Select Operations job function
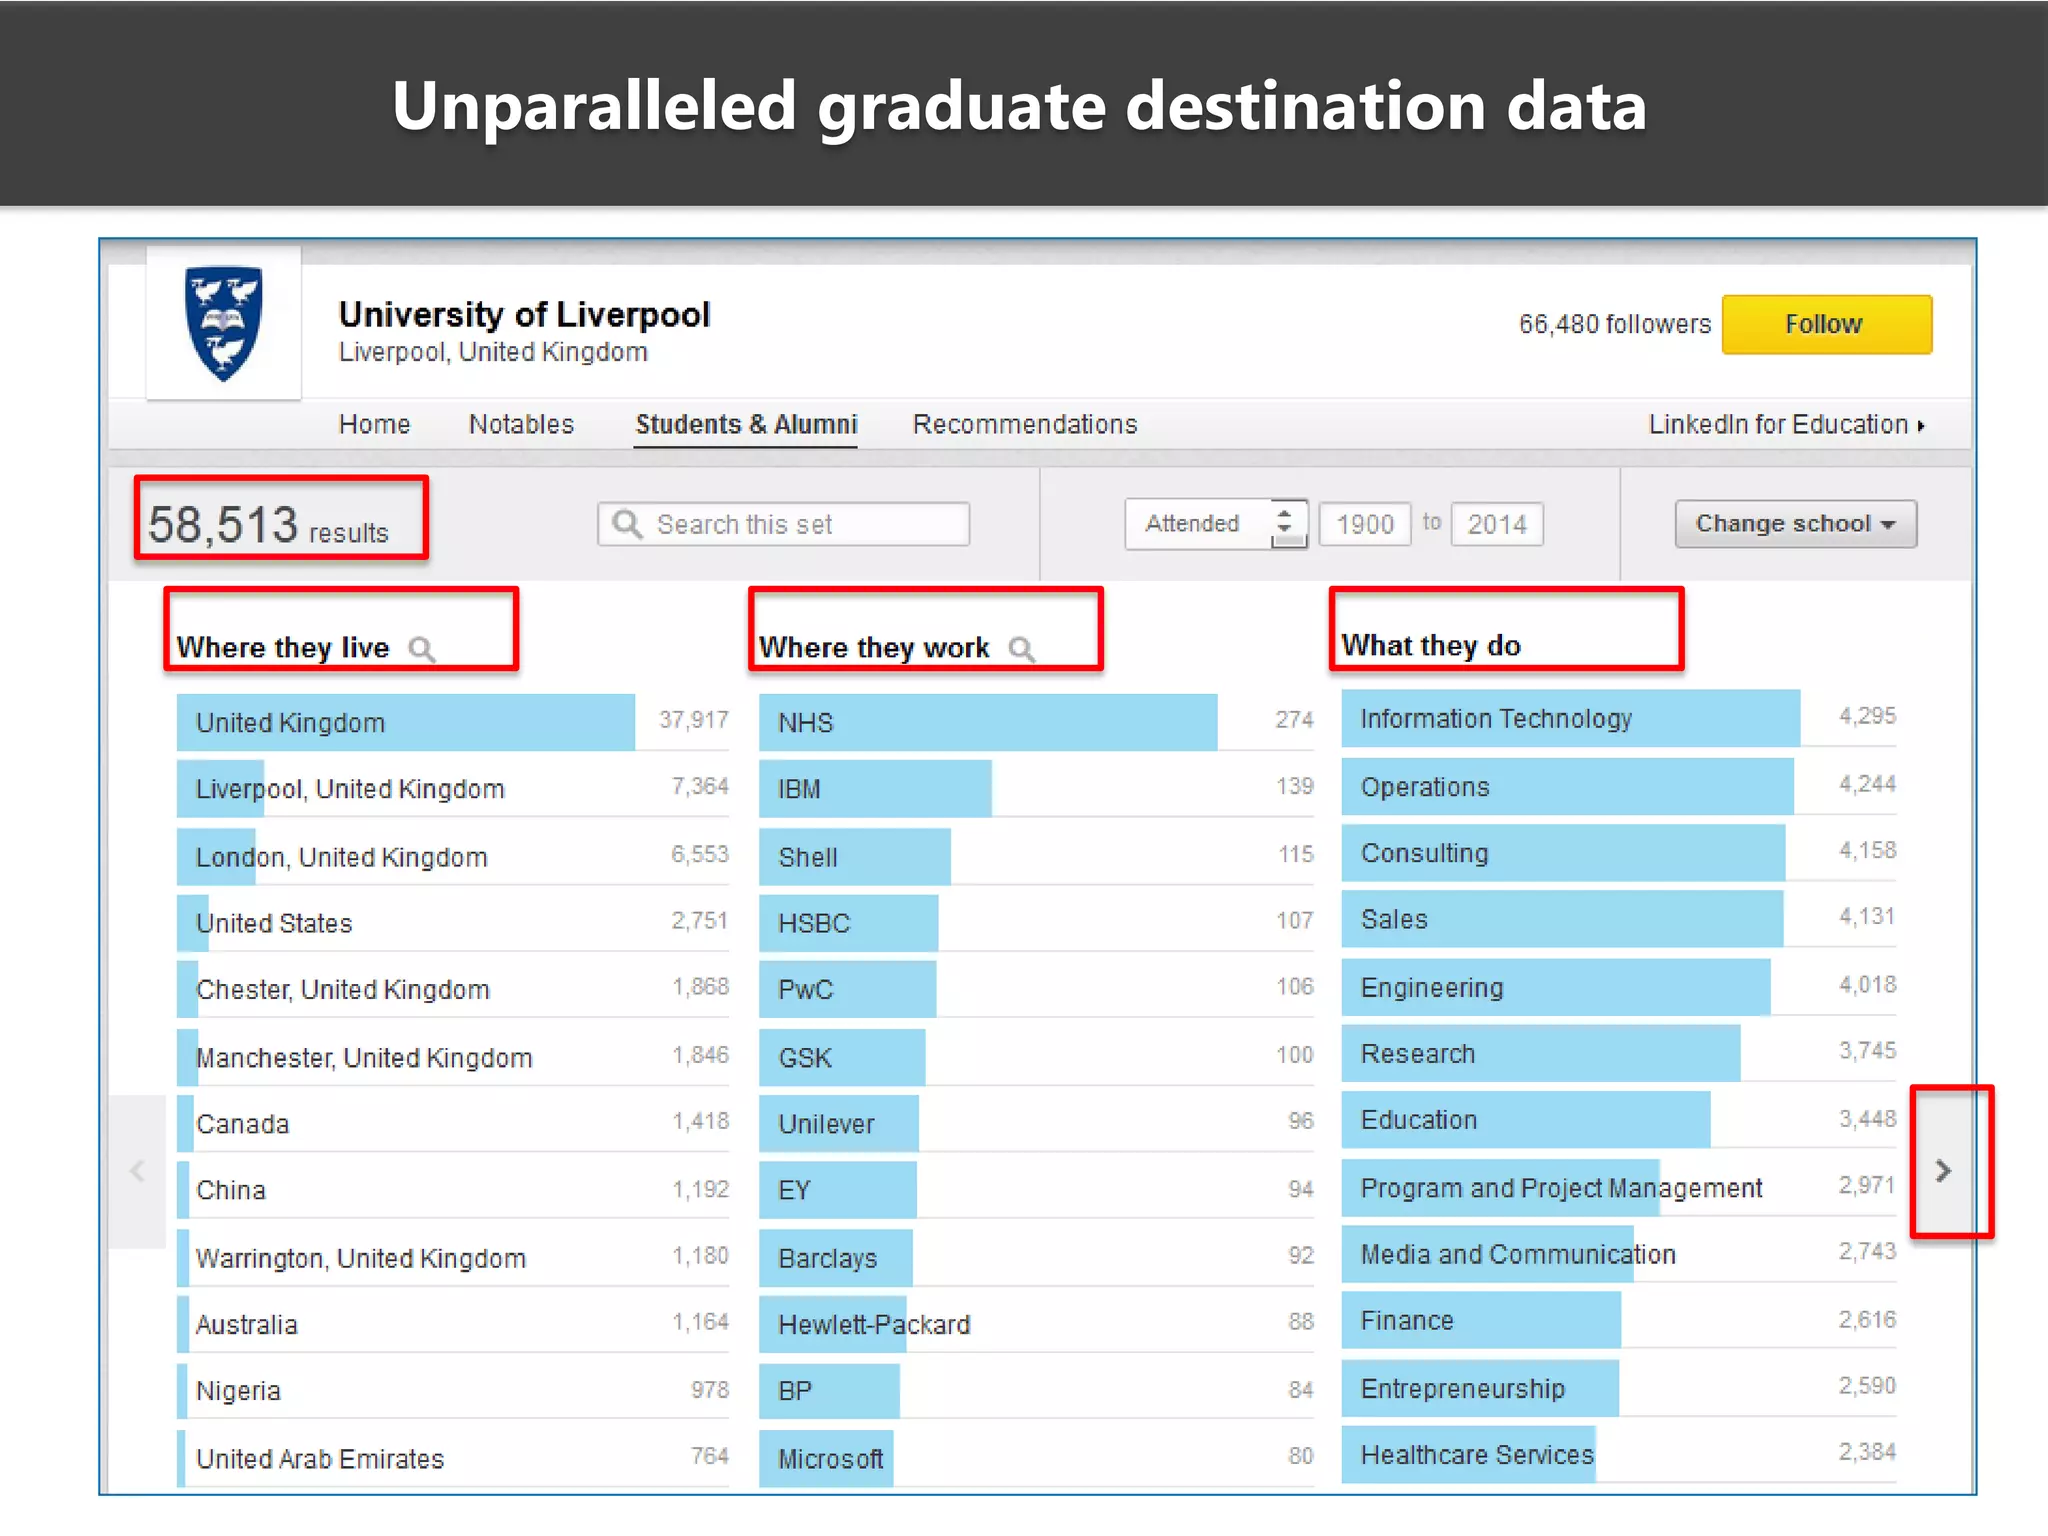Image resolution: width=2048 pixels, height=1536 pixels. (1619, 786)
